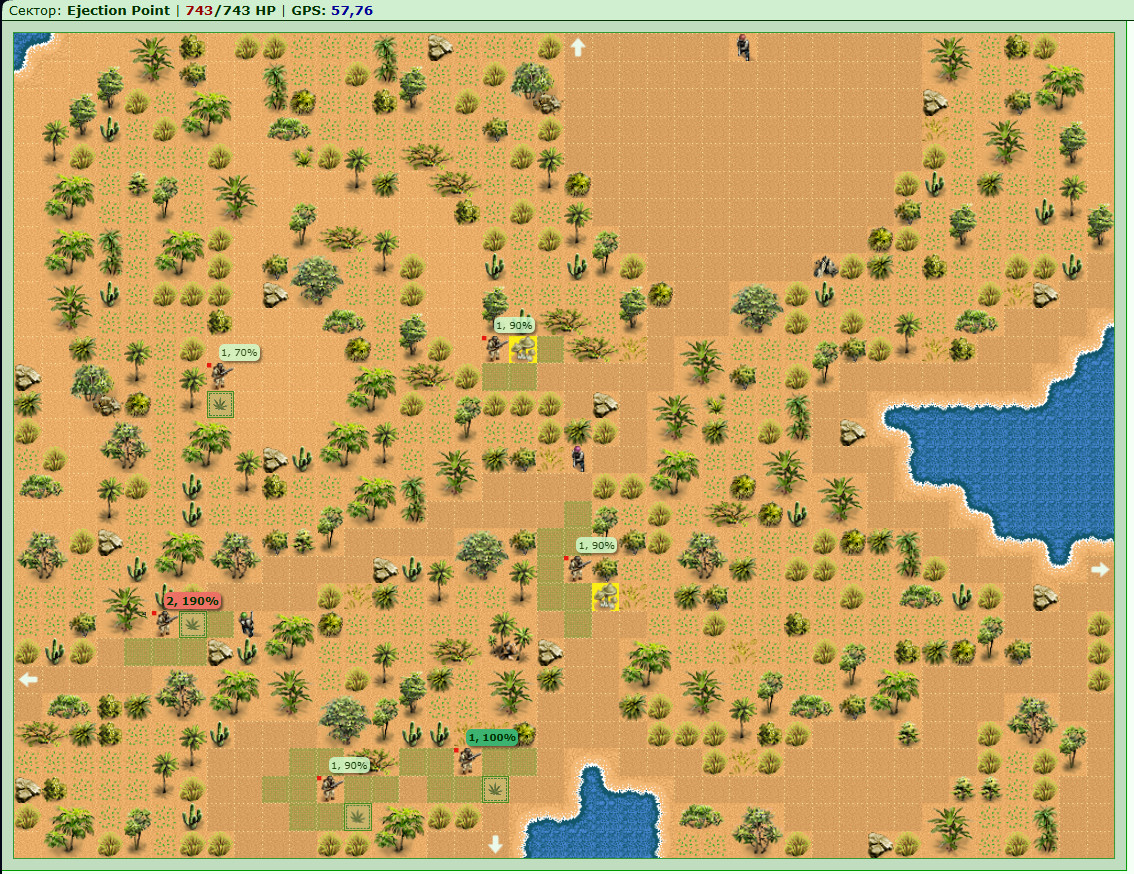Viewport: 1134px width, 874px height.
Task: Click the dark grey rock pile
Action: [825, 266]
